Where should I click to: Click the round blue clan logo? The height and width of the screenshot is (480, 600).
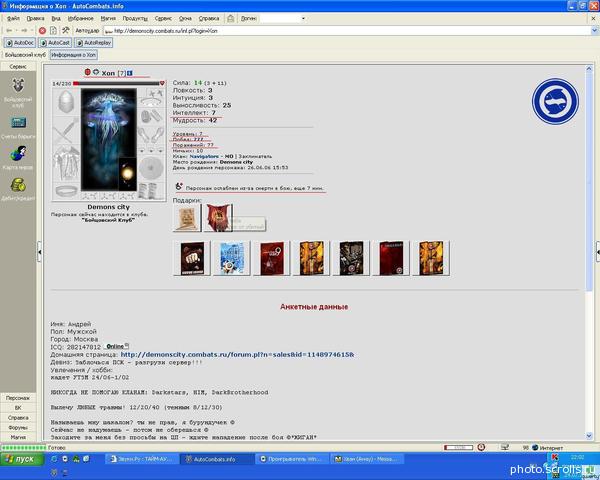[x=555, y=101]
